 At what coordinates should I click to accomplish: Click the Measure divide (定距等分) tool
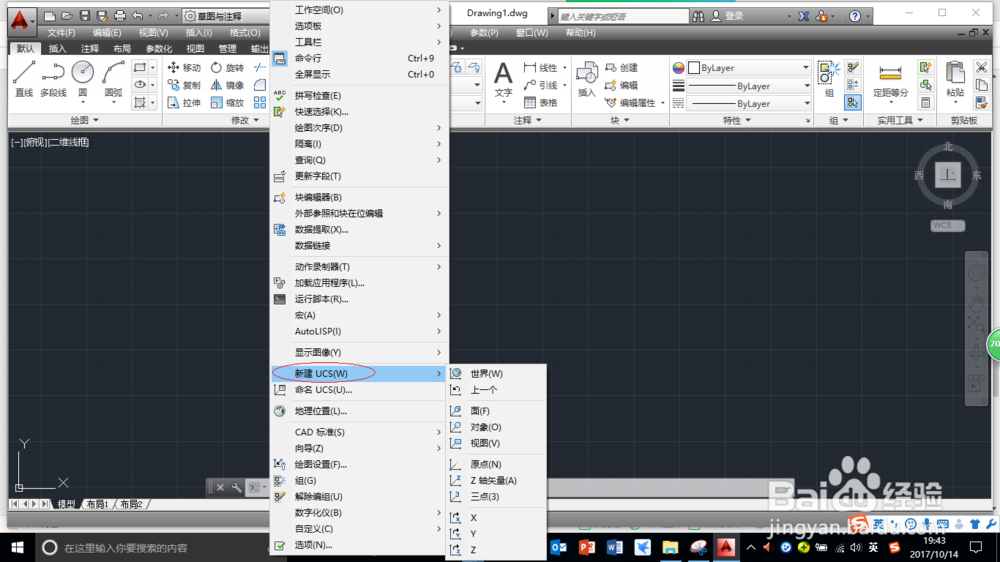point(890,80)
